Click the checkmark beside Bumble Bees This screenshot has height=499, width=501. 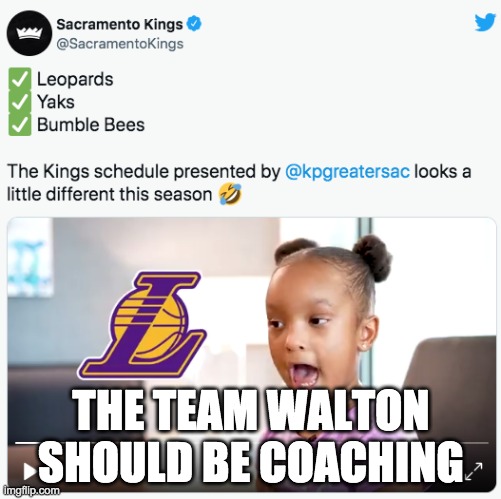tap(20, 125)
